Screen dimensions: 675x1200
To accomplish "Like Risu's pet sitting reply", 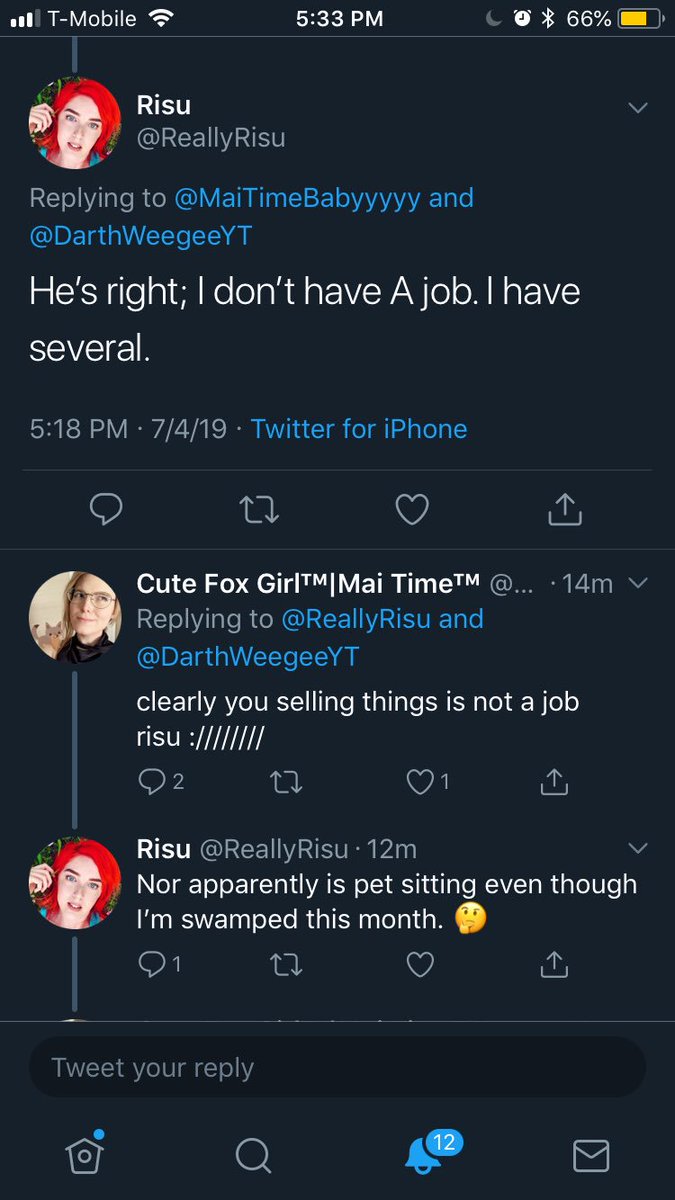I will coord(420,964).
